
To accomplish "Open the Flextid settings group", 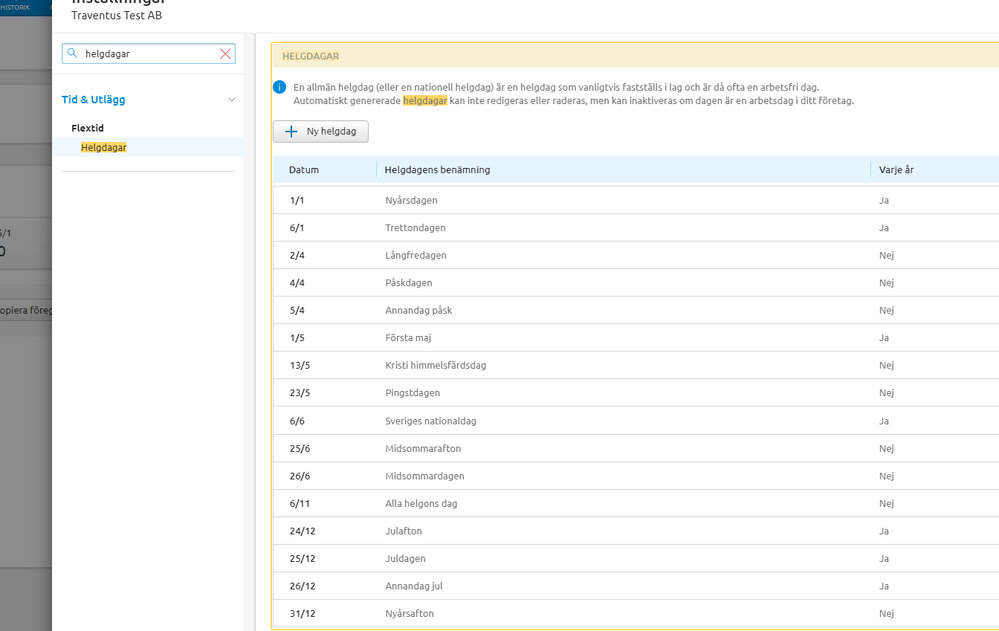I will [88, 128].
